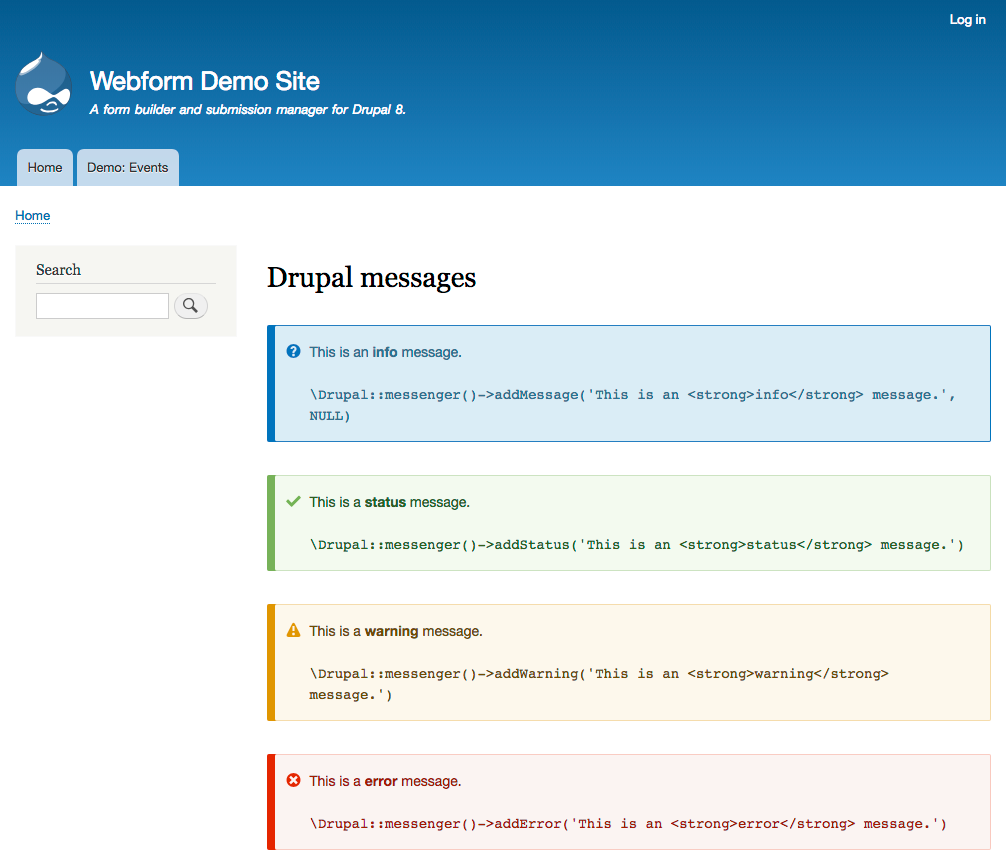Click inside the Search text field

[102, 305]
